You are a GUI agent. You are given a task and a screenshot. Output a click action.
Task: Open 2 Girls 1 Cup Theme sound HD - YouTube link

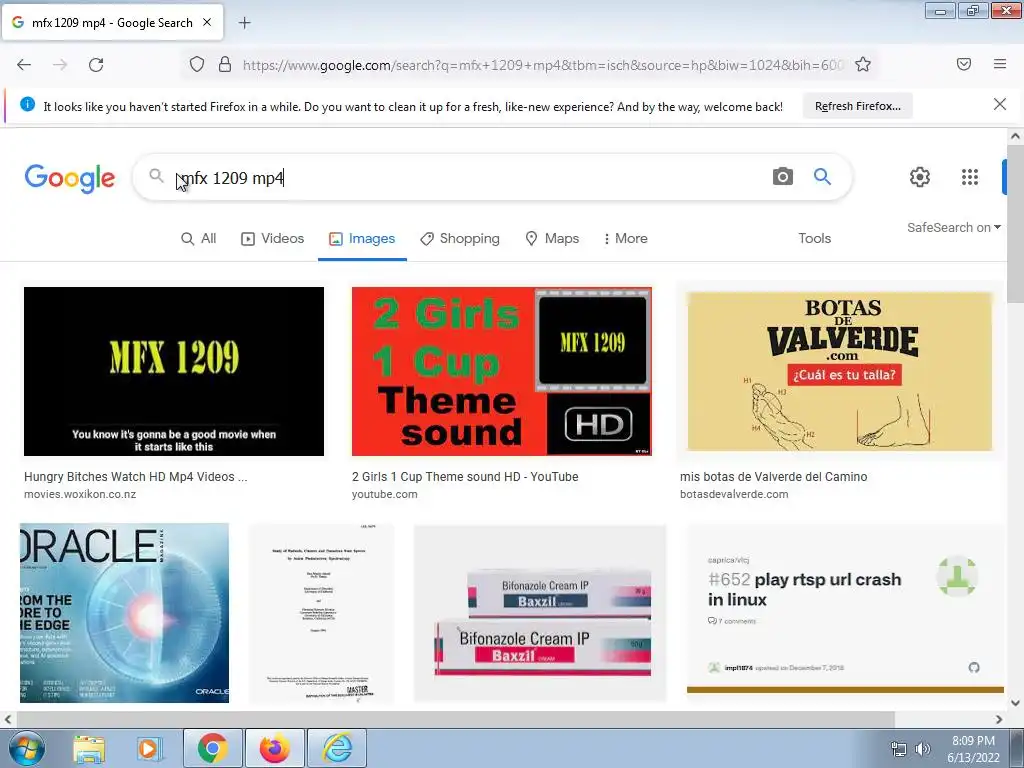tap(465, 477)
